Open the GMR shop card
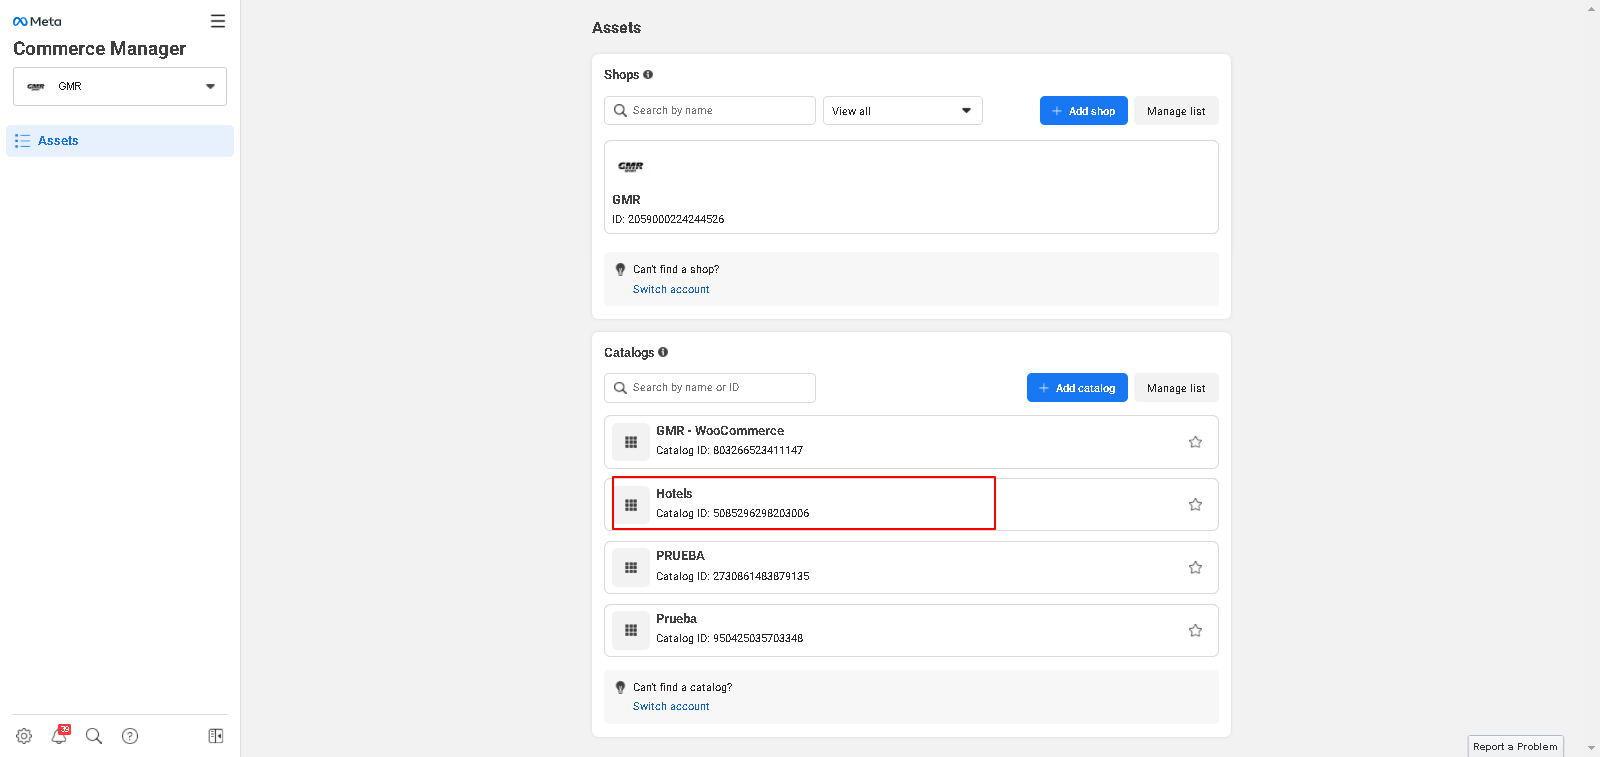Screen dimensions: 1600x757 (x=911, y=187)
